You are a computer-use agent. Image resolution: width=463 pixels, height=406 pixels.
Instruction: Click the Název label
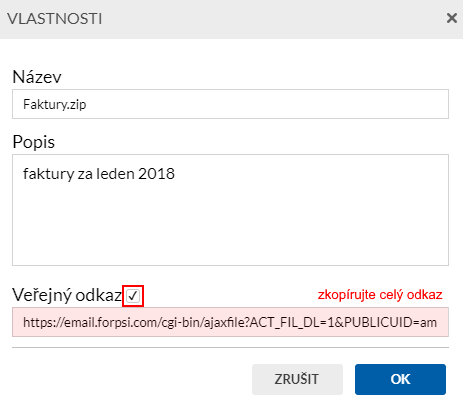pos(37,77)
